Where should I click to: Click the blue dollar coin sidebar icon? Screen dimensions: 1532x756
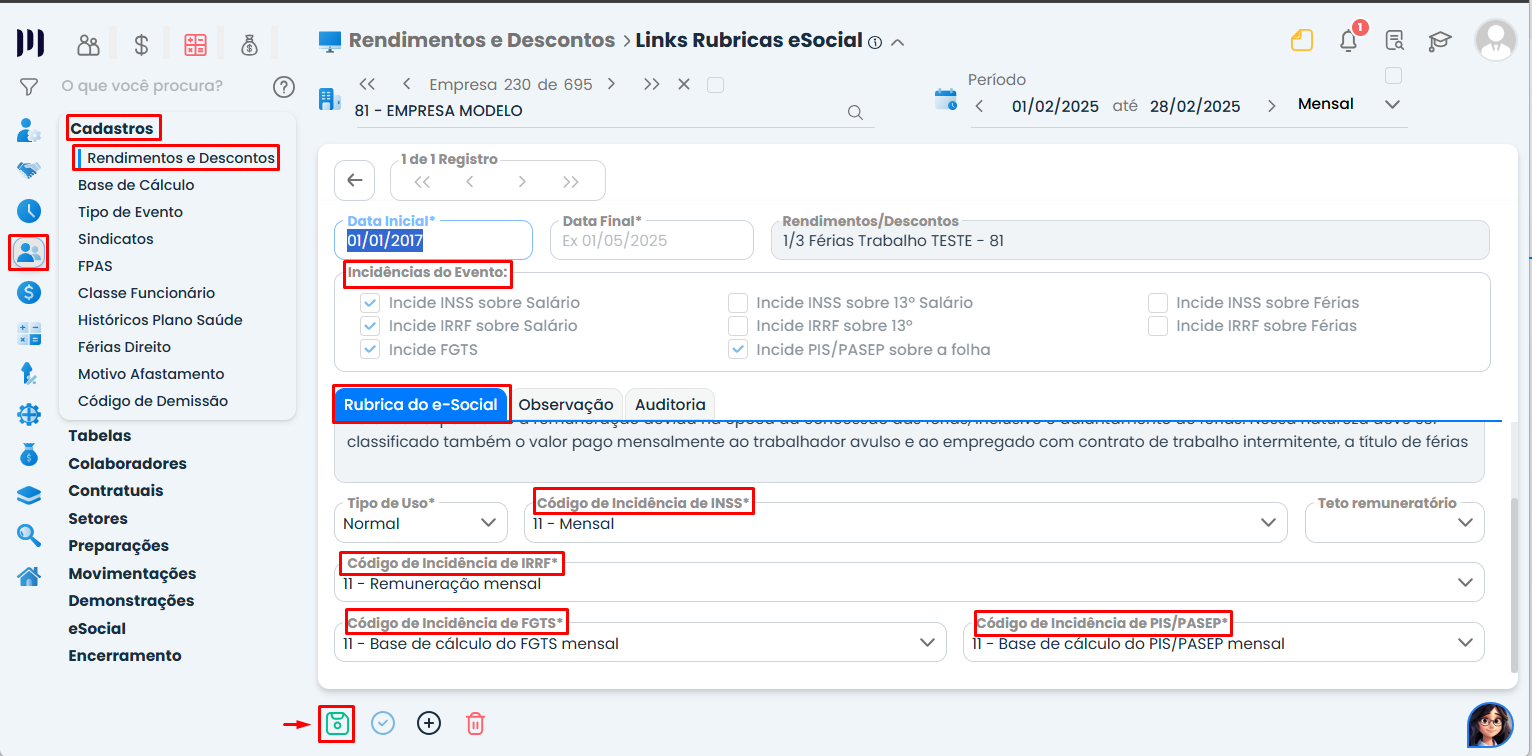coord(29,292)
